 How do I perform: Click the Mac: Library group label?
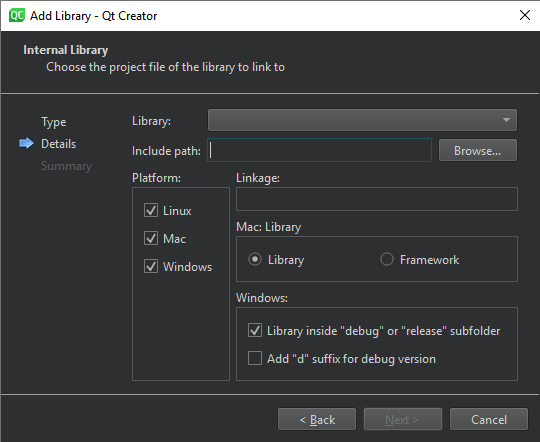pos(269,227)
